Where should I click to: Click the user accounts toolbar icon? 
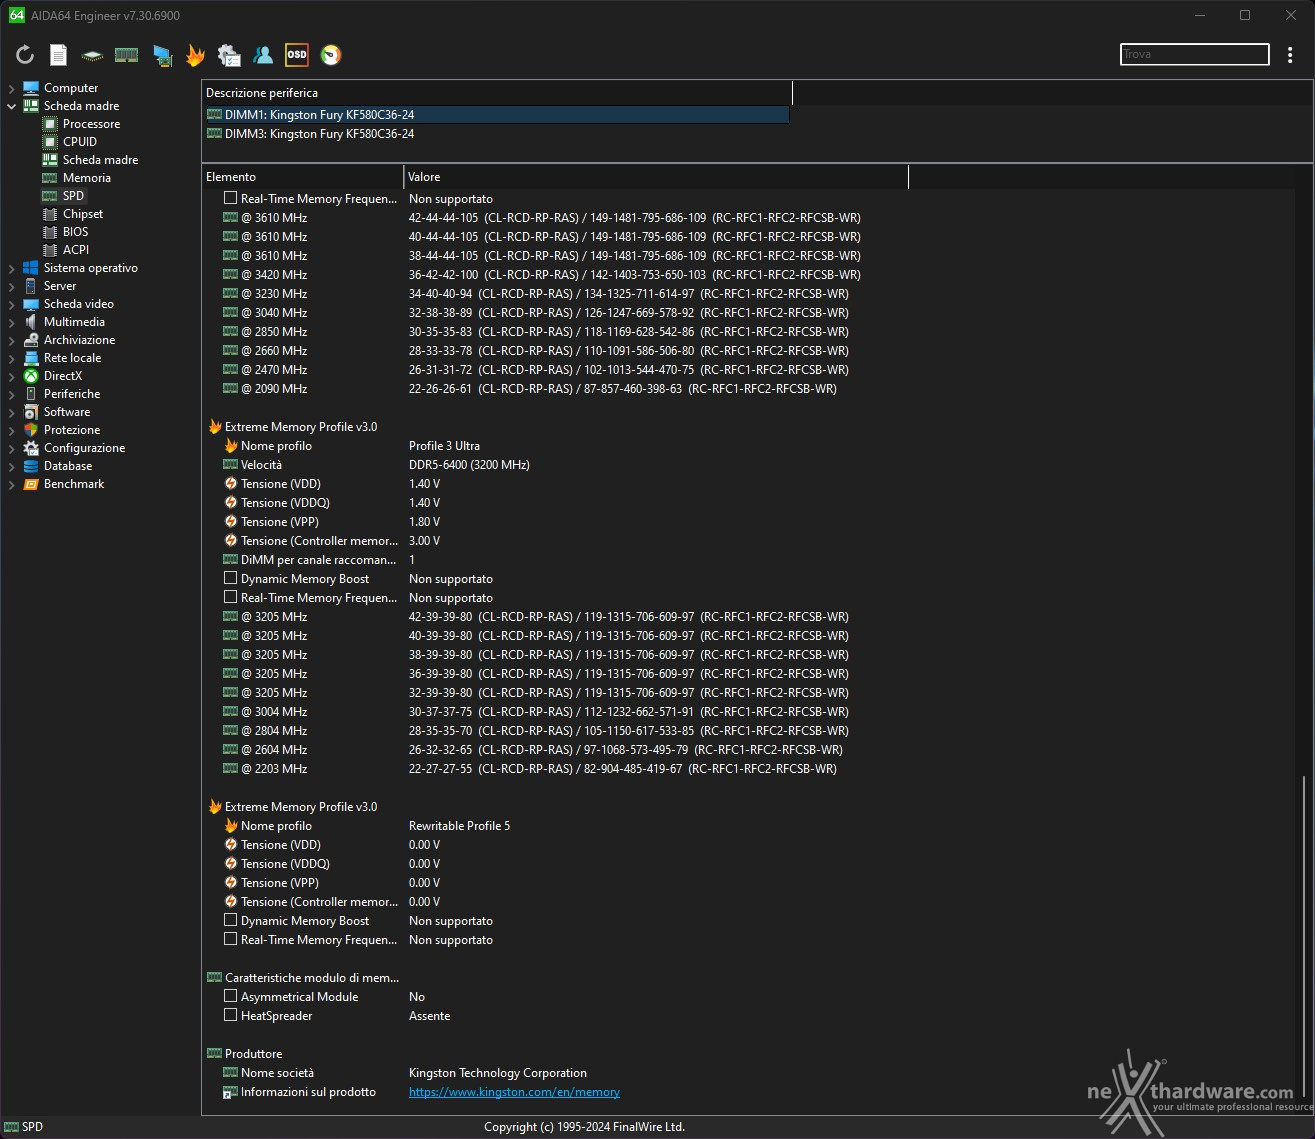[x=263, y=55]
